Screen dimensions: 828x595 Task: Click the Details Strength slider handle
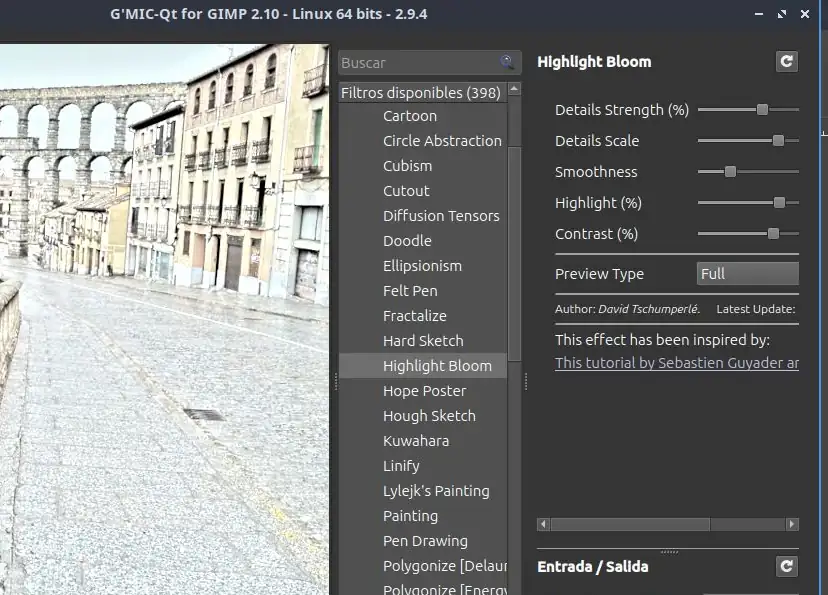click(762, 109)
